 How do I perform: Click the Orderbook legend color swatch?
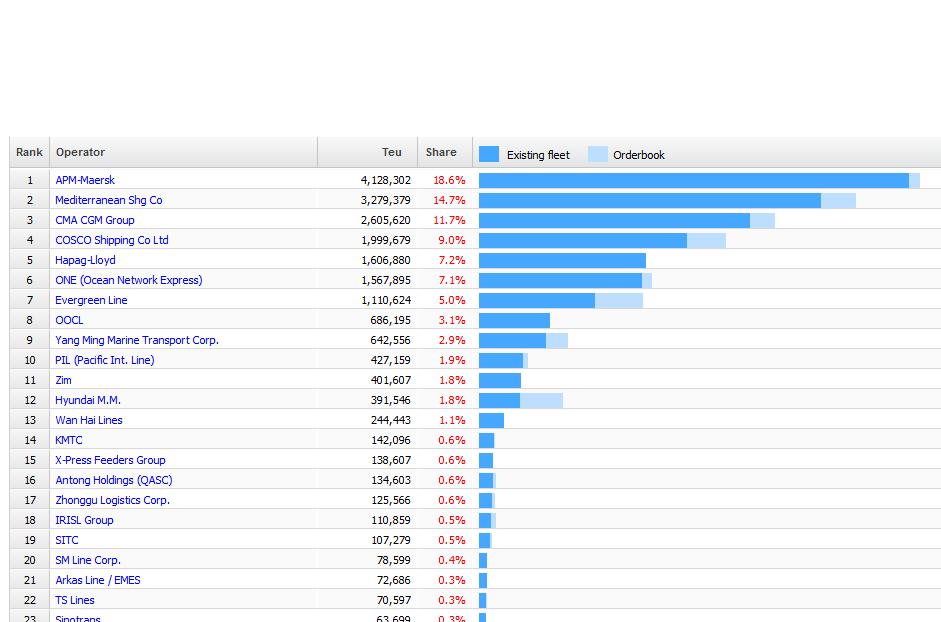click(597, 154)
